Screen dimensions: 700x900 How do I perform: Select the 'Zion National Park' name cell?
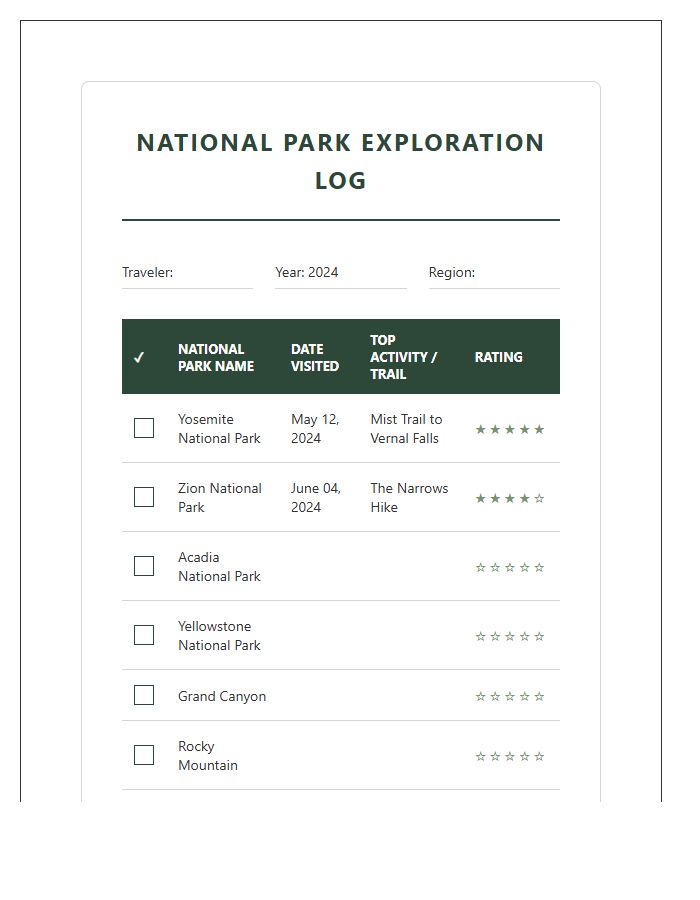pyautogui.click(x=220, y=498)
